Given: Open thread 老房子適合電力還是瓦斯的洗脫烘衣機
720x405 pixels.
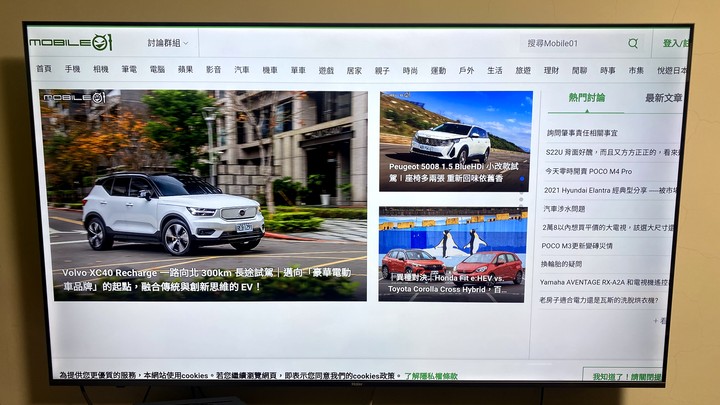Looking at the screenshot, I should 599,300.
